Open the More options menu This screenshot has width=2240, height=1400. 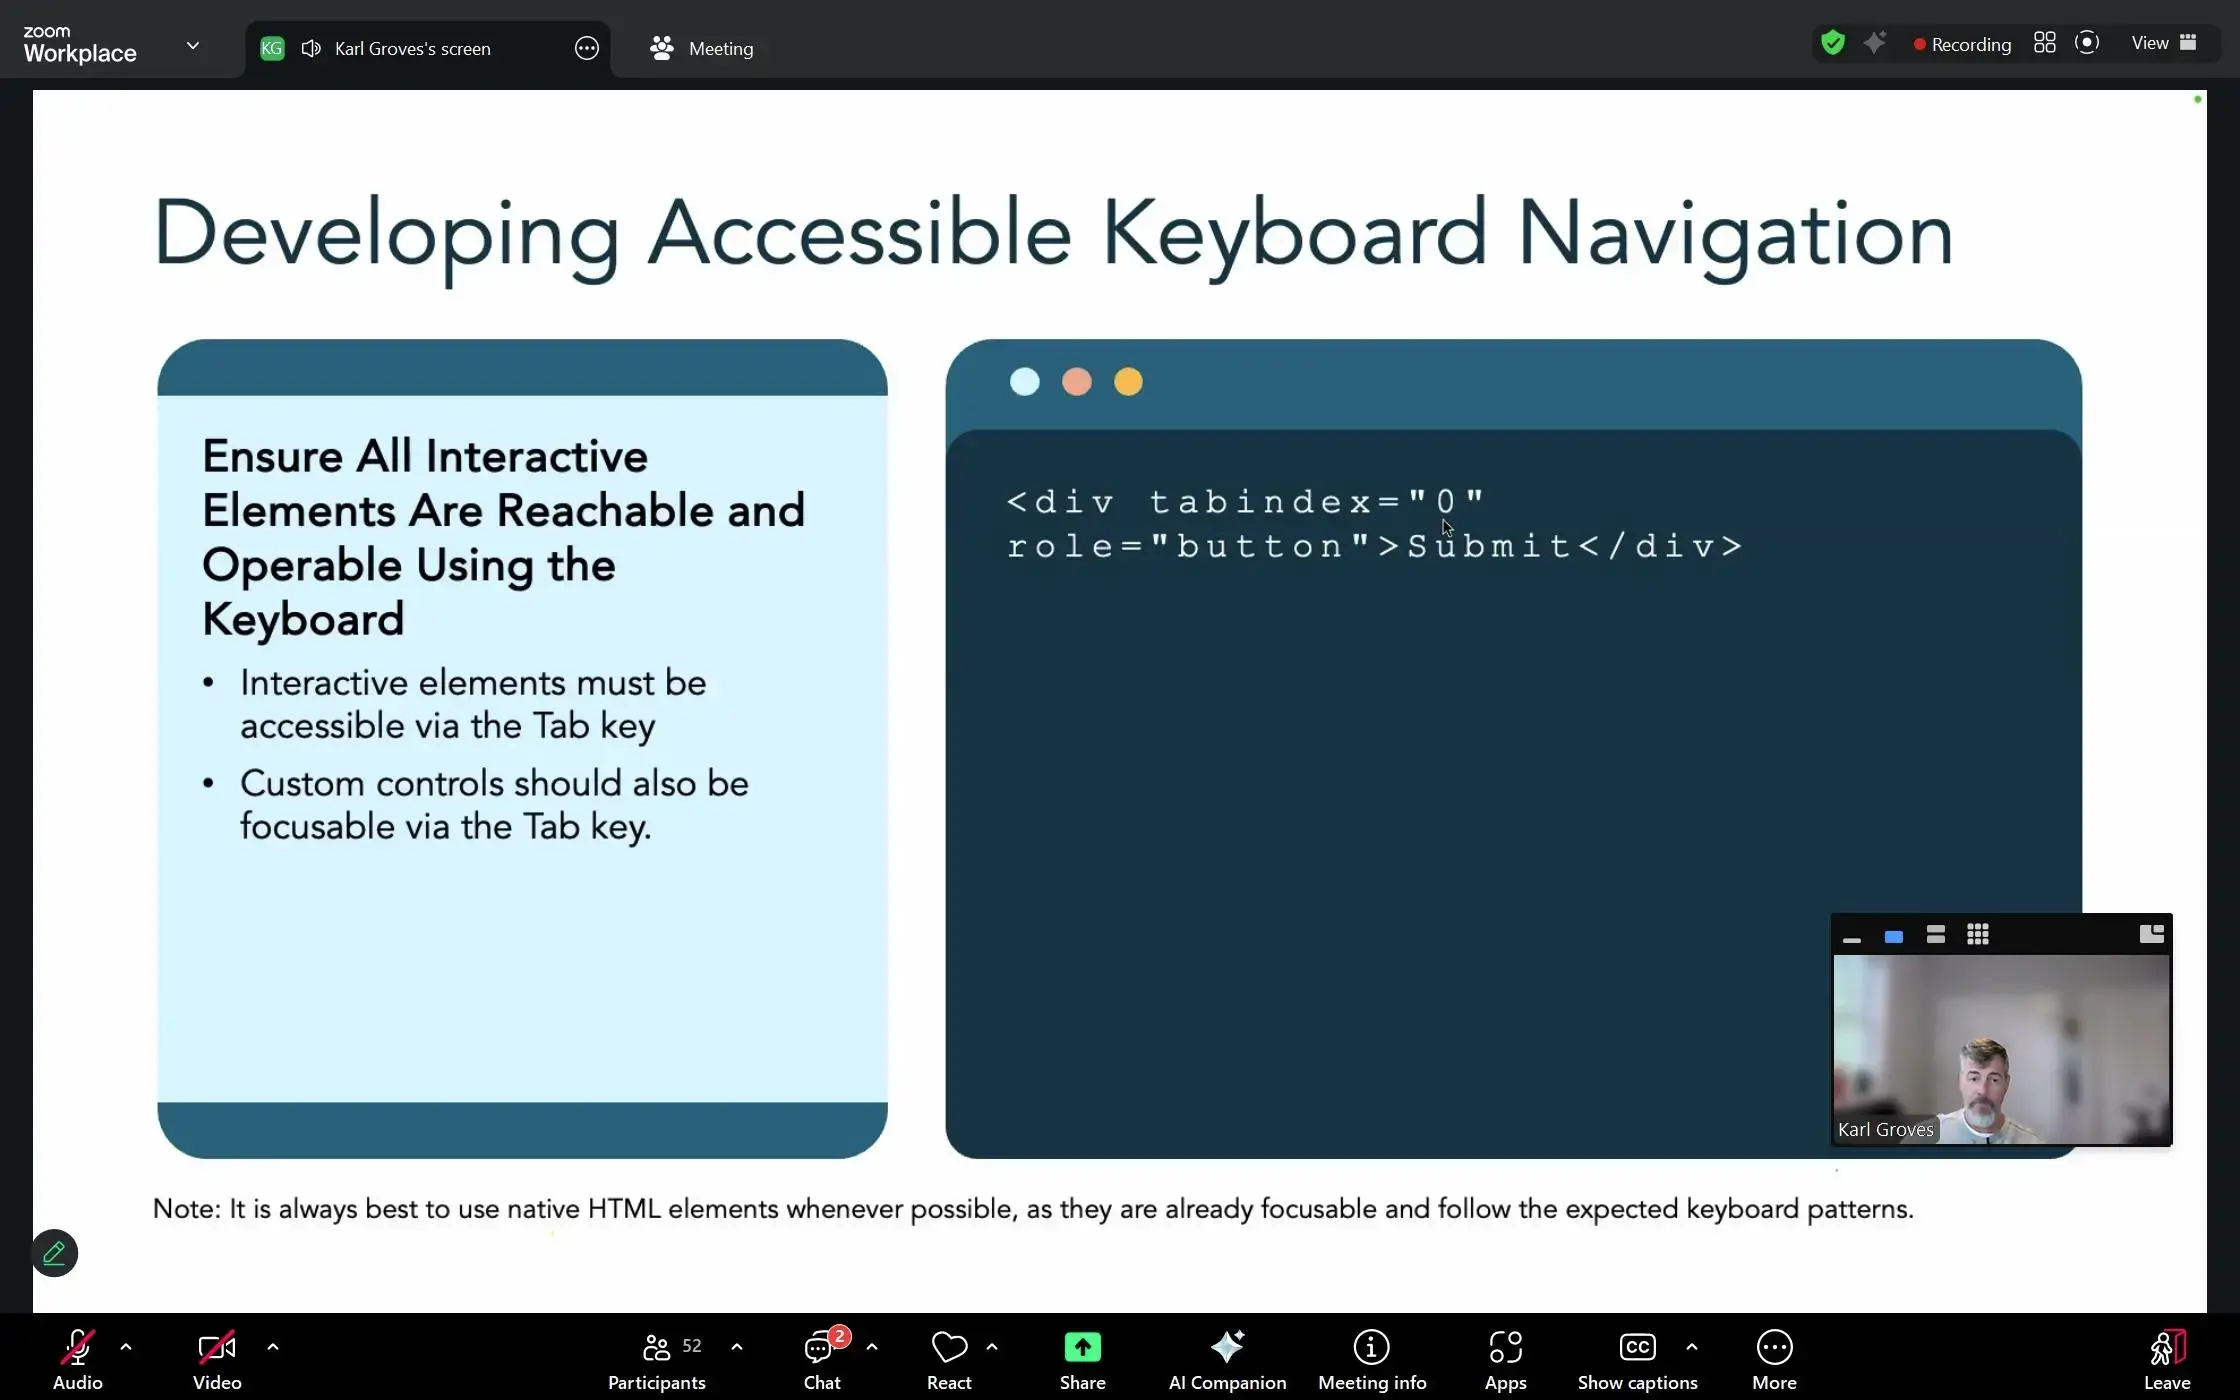pos(1774,1359)
